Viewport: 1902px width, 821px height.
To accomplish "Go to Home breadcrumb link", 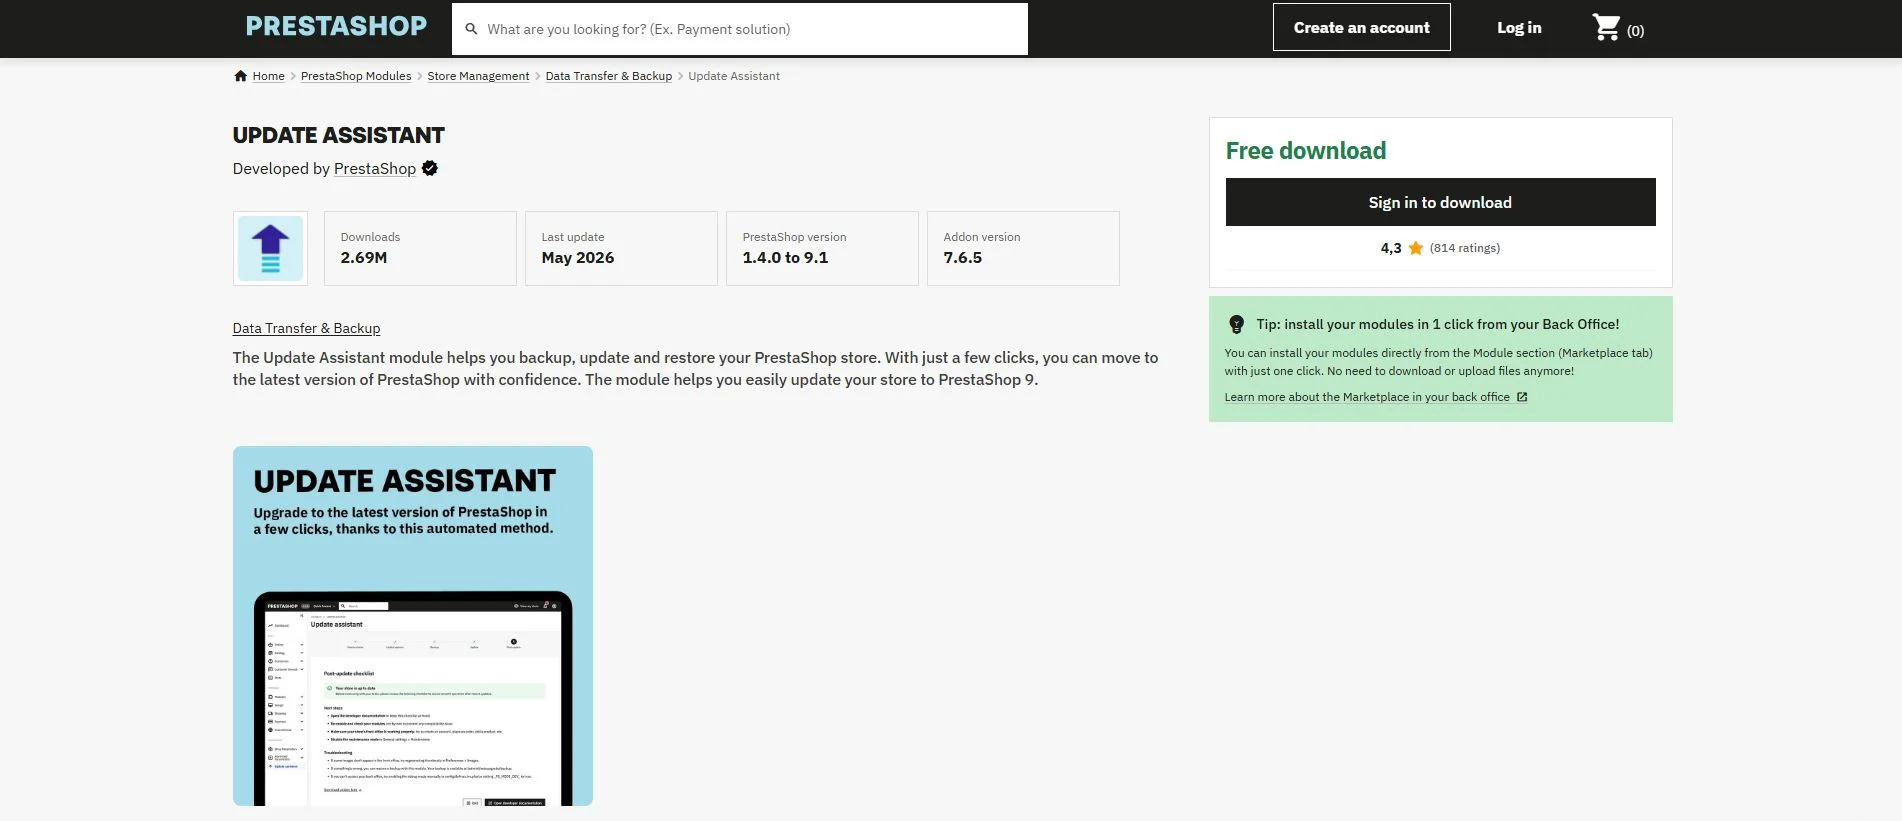I will [x=268, y=76].
